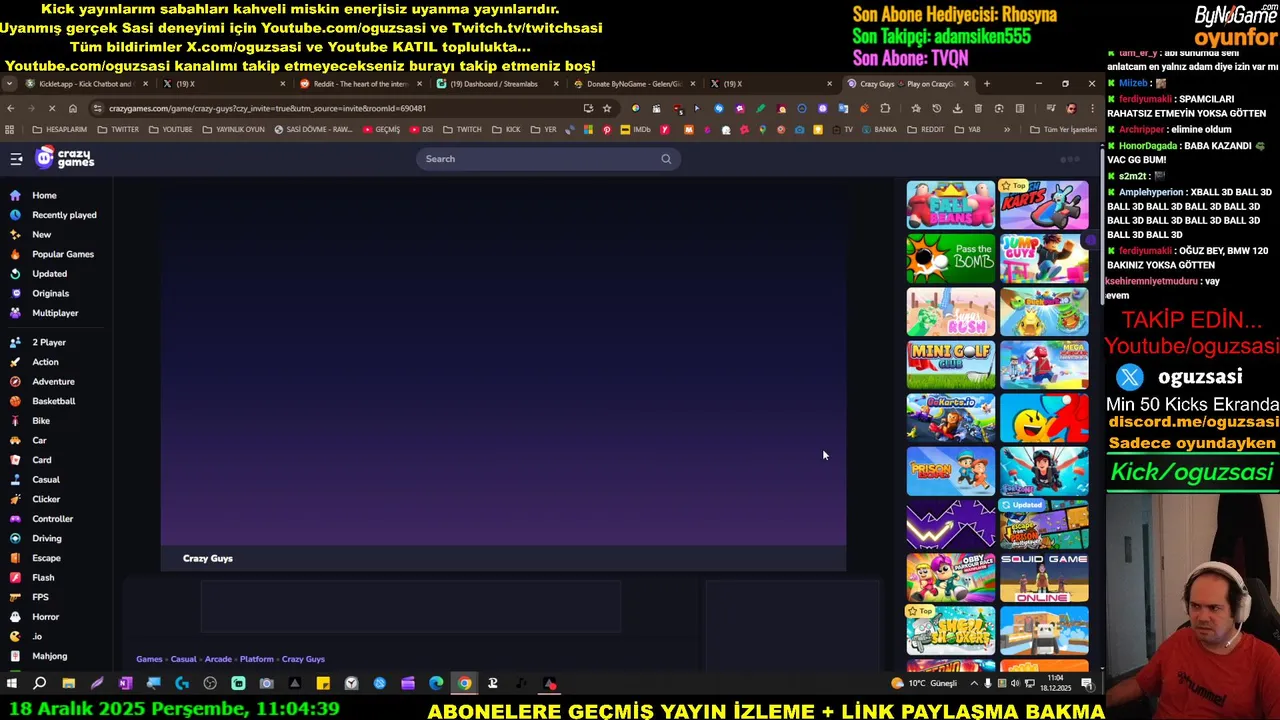Switch to Kicklet.app browser tab

[x=85, y=84]
